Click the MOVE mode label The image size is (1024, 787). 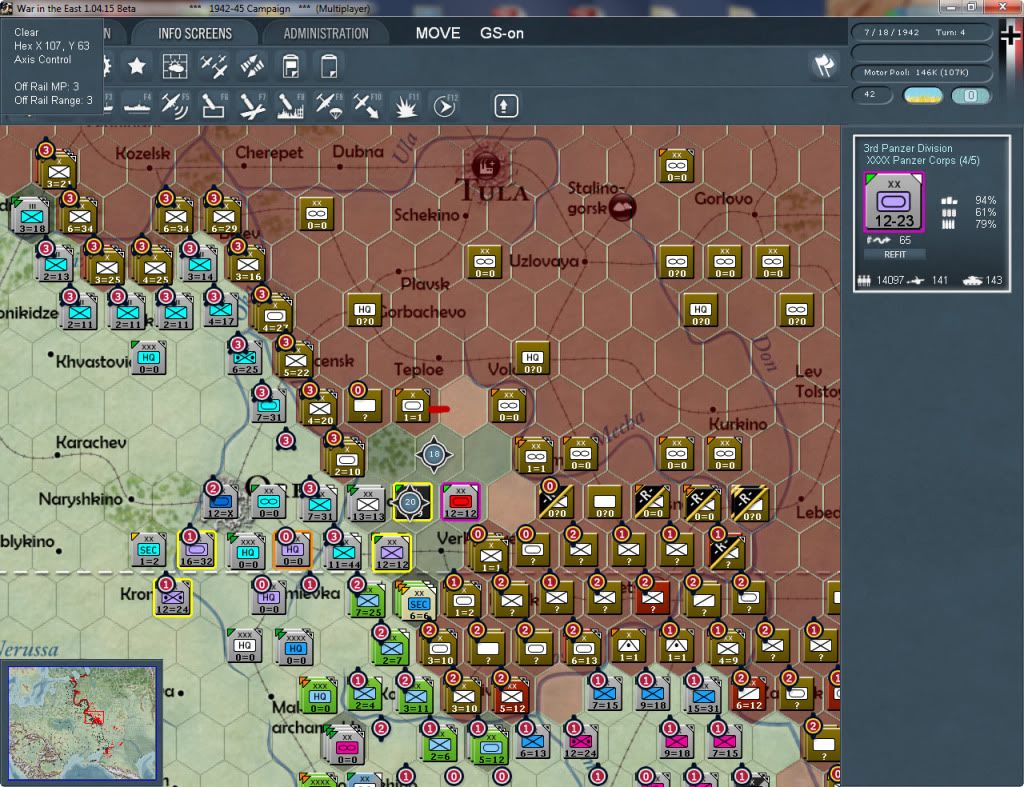(438, 33)
